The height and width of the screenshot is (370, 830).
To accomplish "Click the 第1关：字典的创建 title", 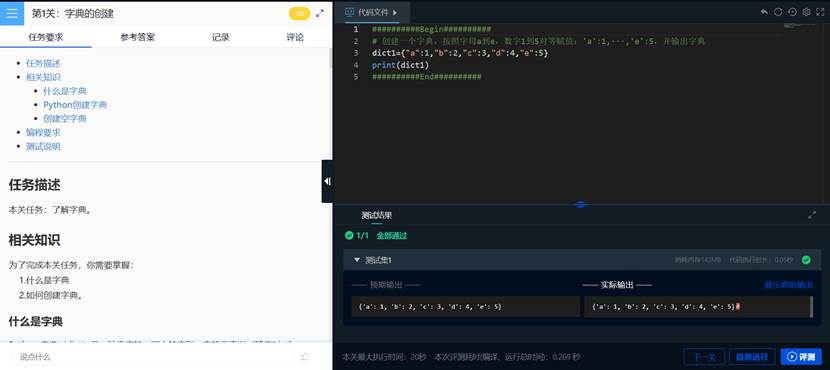I will [73, 14].
